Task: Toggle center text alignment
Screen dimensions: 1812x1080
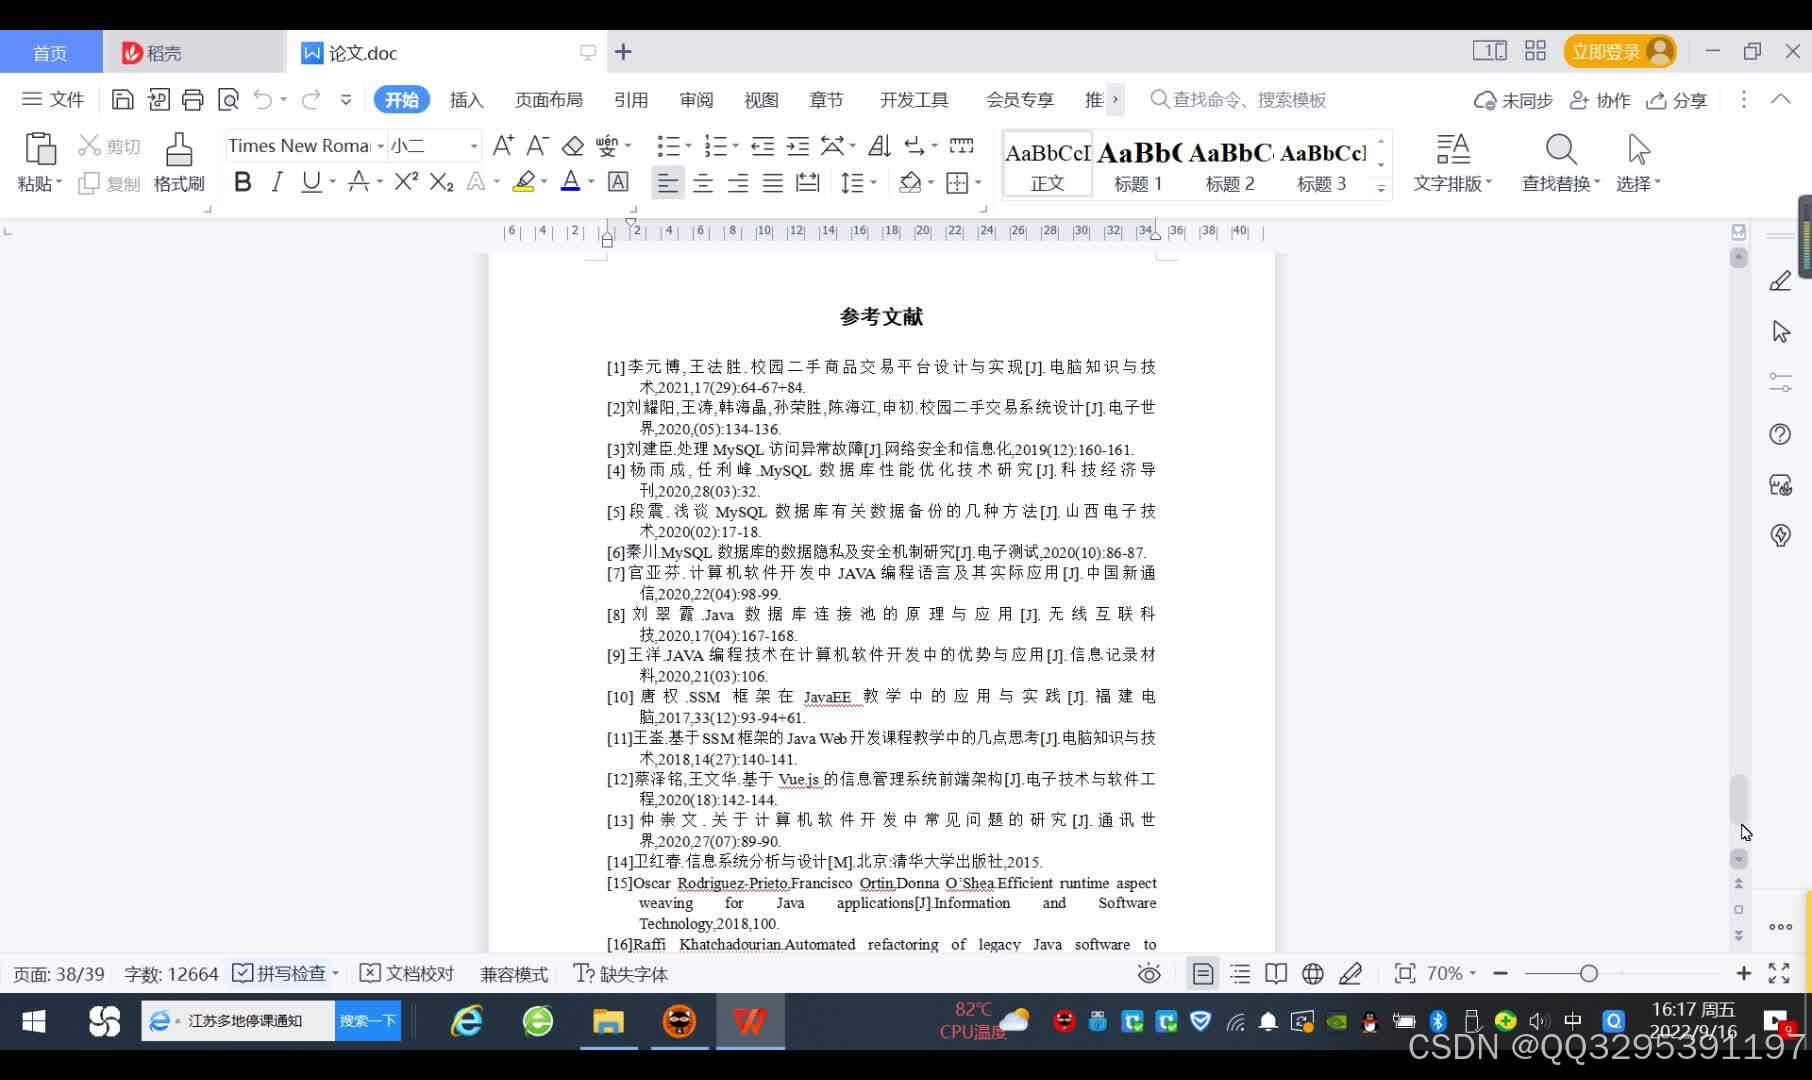Action: coord(703,182)
